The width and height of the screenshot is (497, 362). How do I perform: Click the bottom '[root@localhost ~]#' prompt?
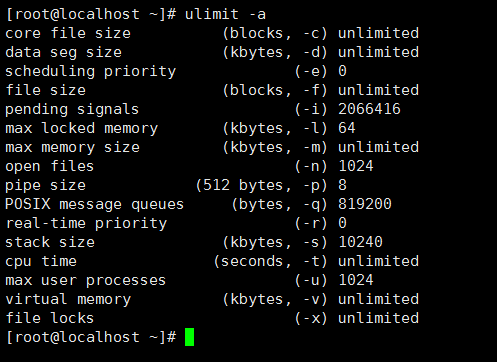coord(91,337)
